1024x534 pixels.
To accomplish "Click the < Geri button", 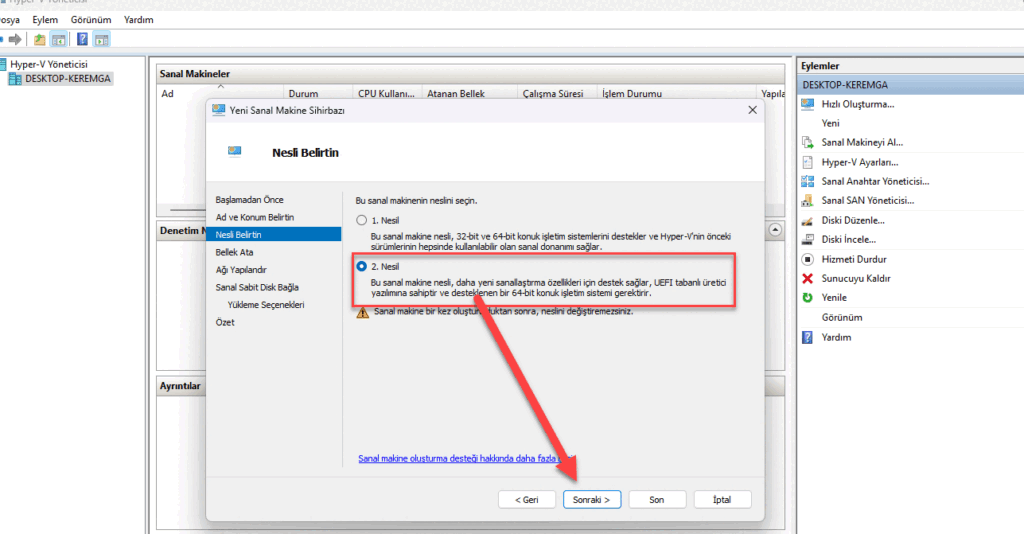I will click(526, 499).
